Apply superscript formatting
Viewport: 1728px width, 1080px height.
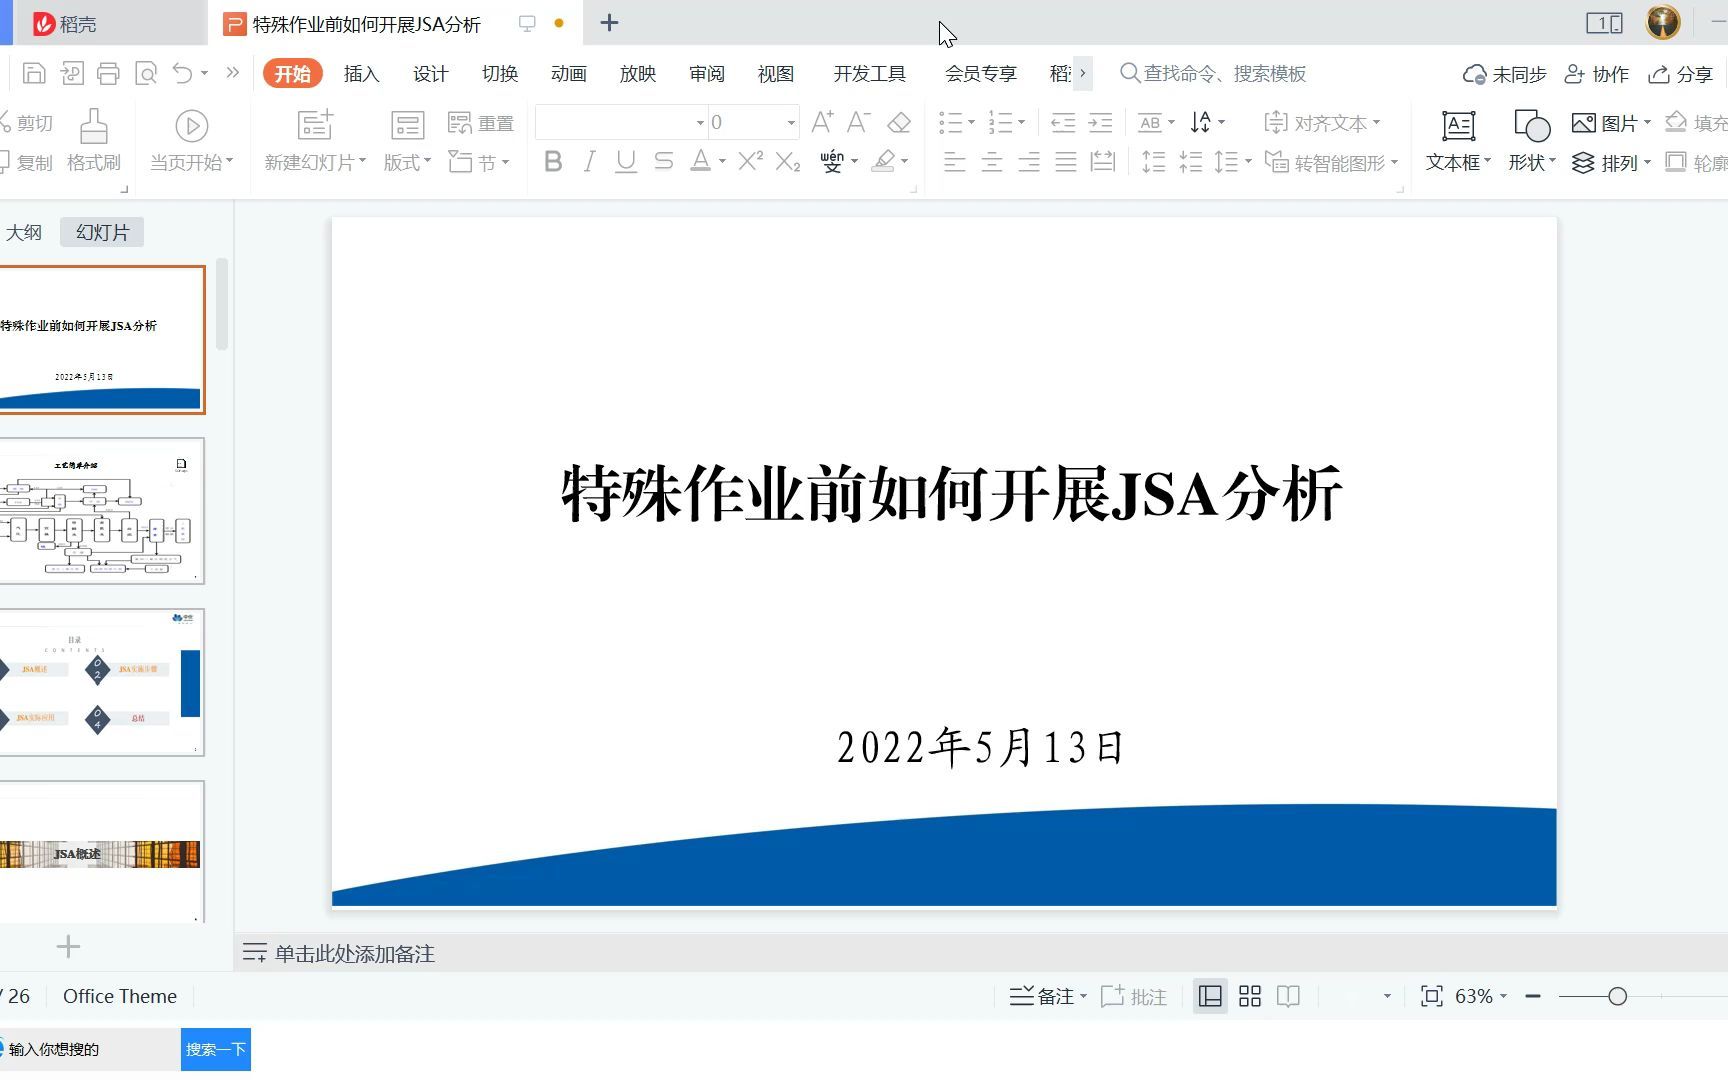click(750, 161)
